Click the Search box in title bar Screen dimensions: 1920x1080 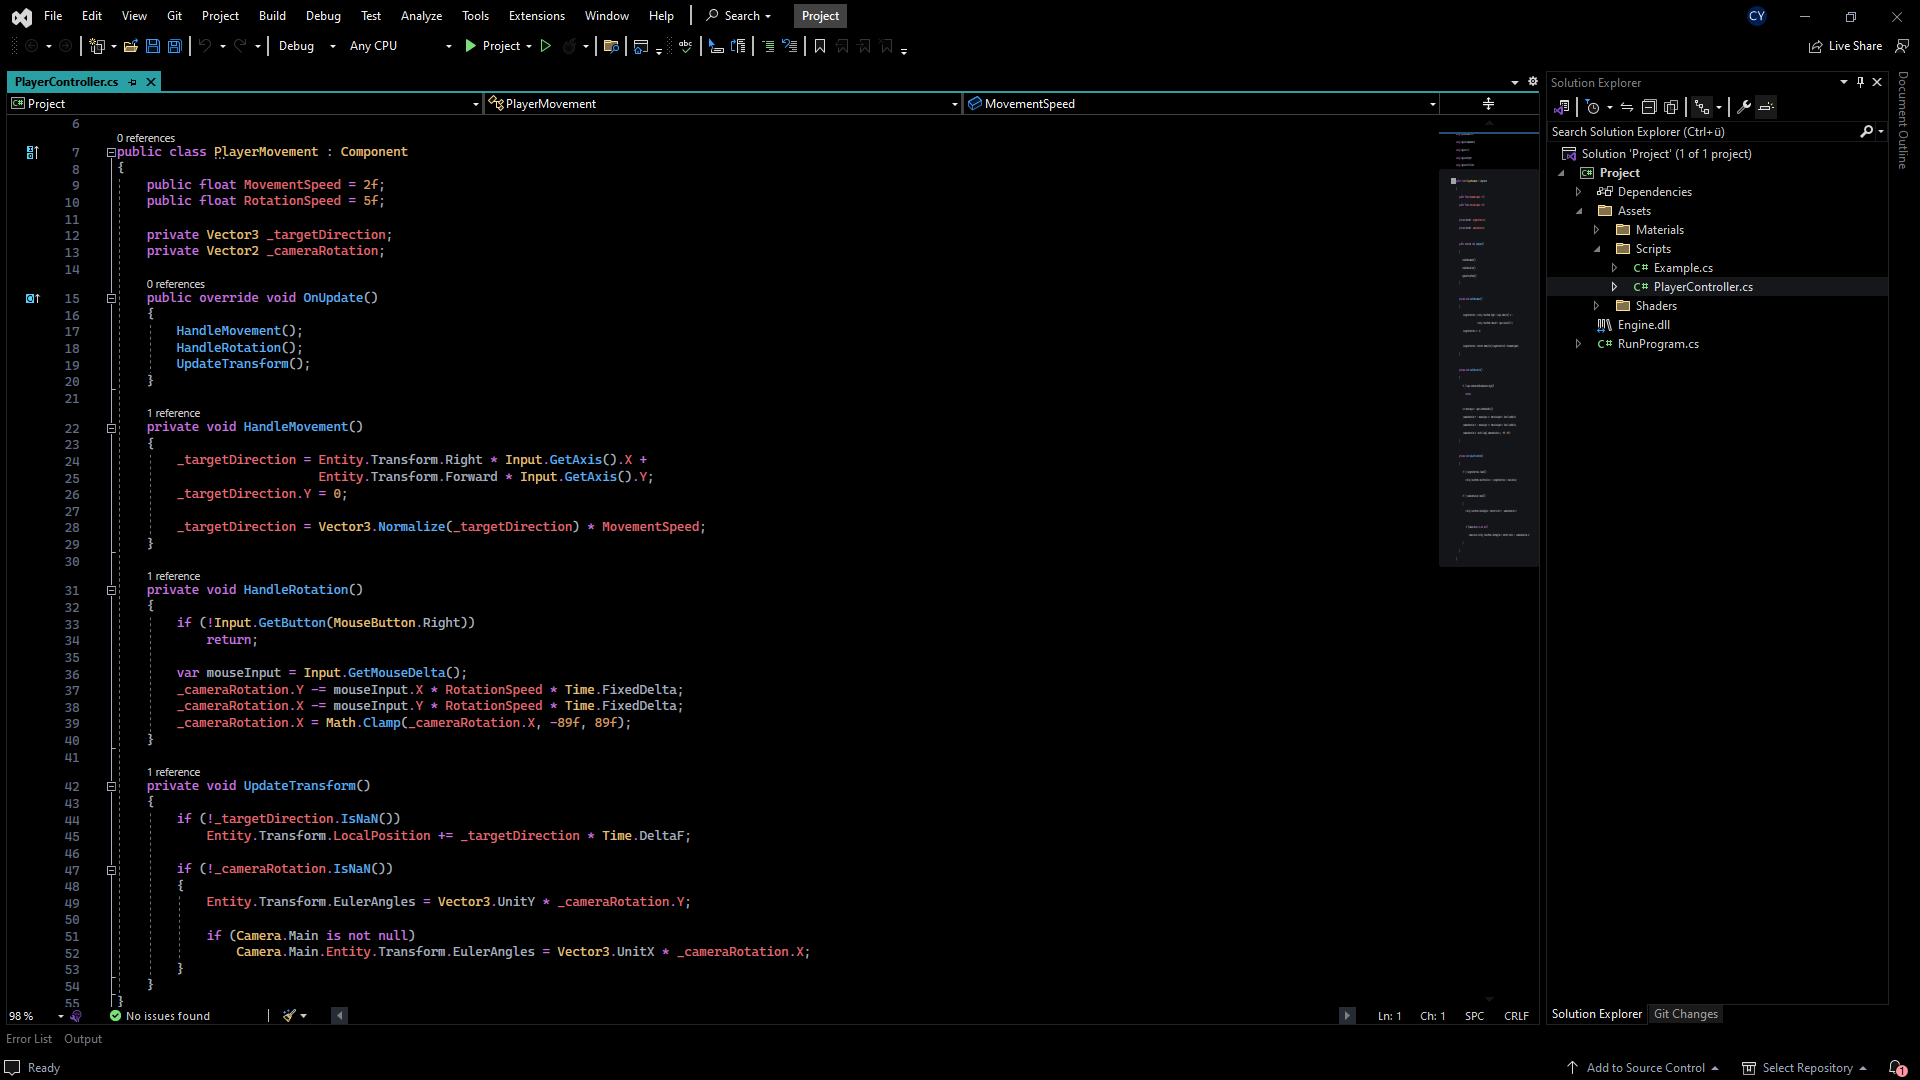click(x=740, y=16)
